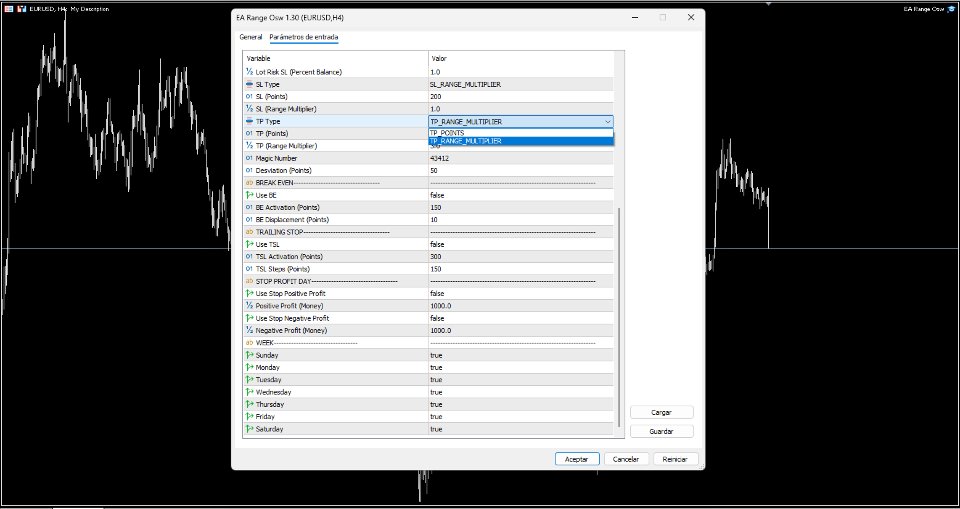Click the SL (Points) value 200
Viewport: 960px width, 509px height.
(435, 97)
